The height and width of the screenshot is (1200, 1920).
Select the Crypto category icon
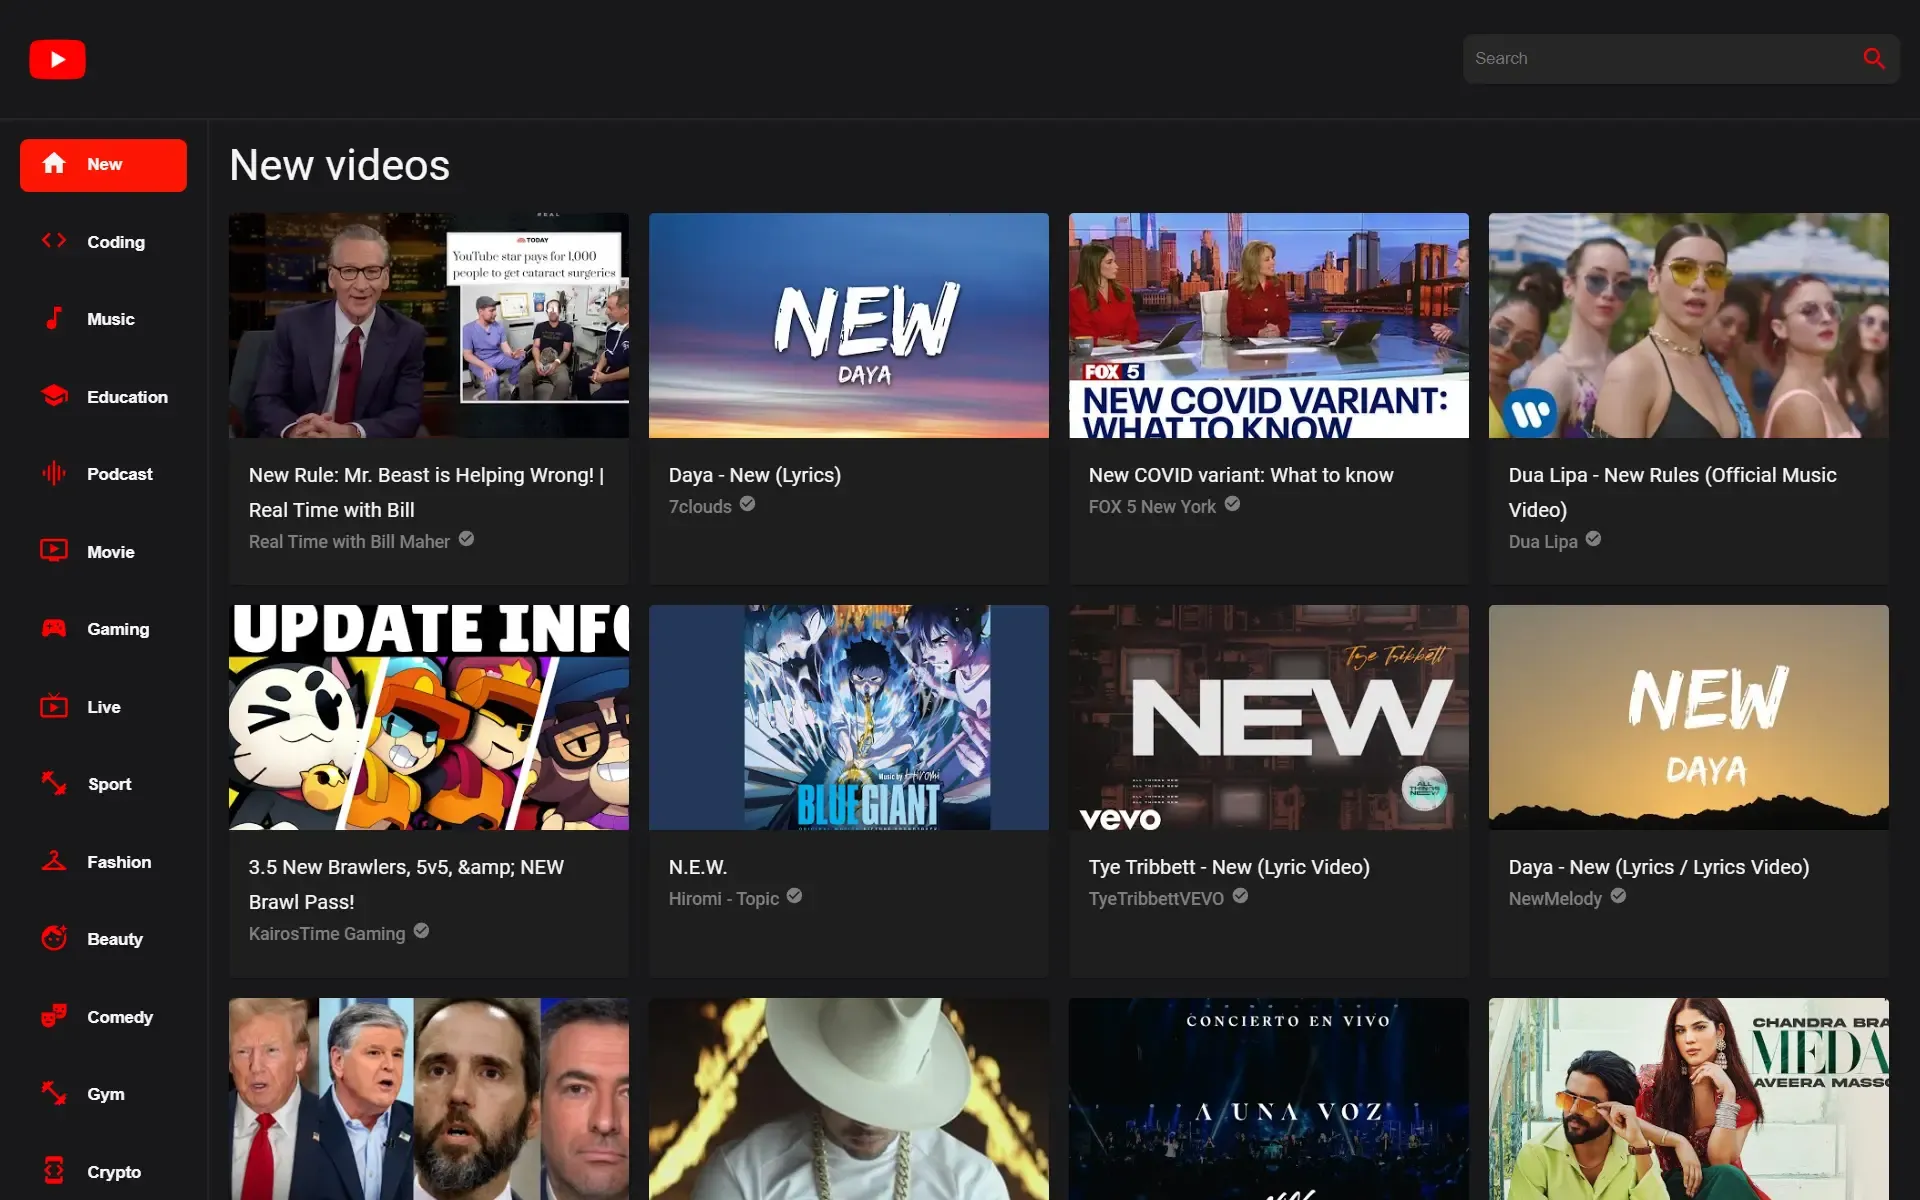55,1170
